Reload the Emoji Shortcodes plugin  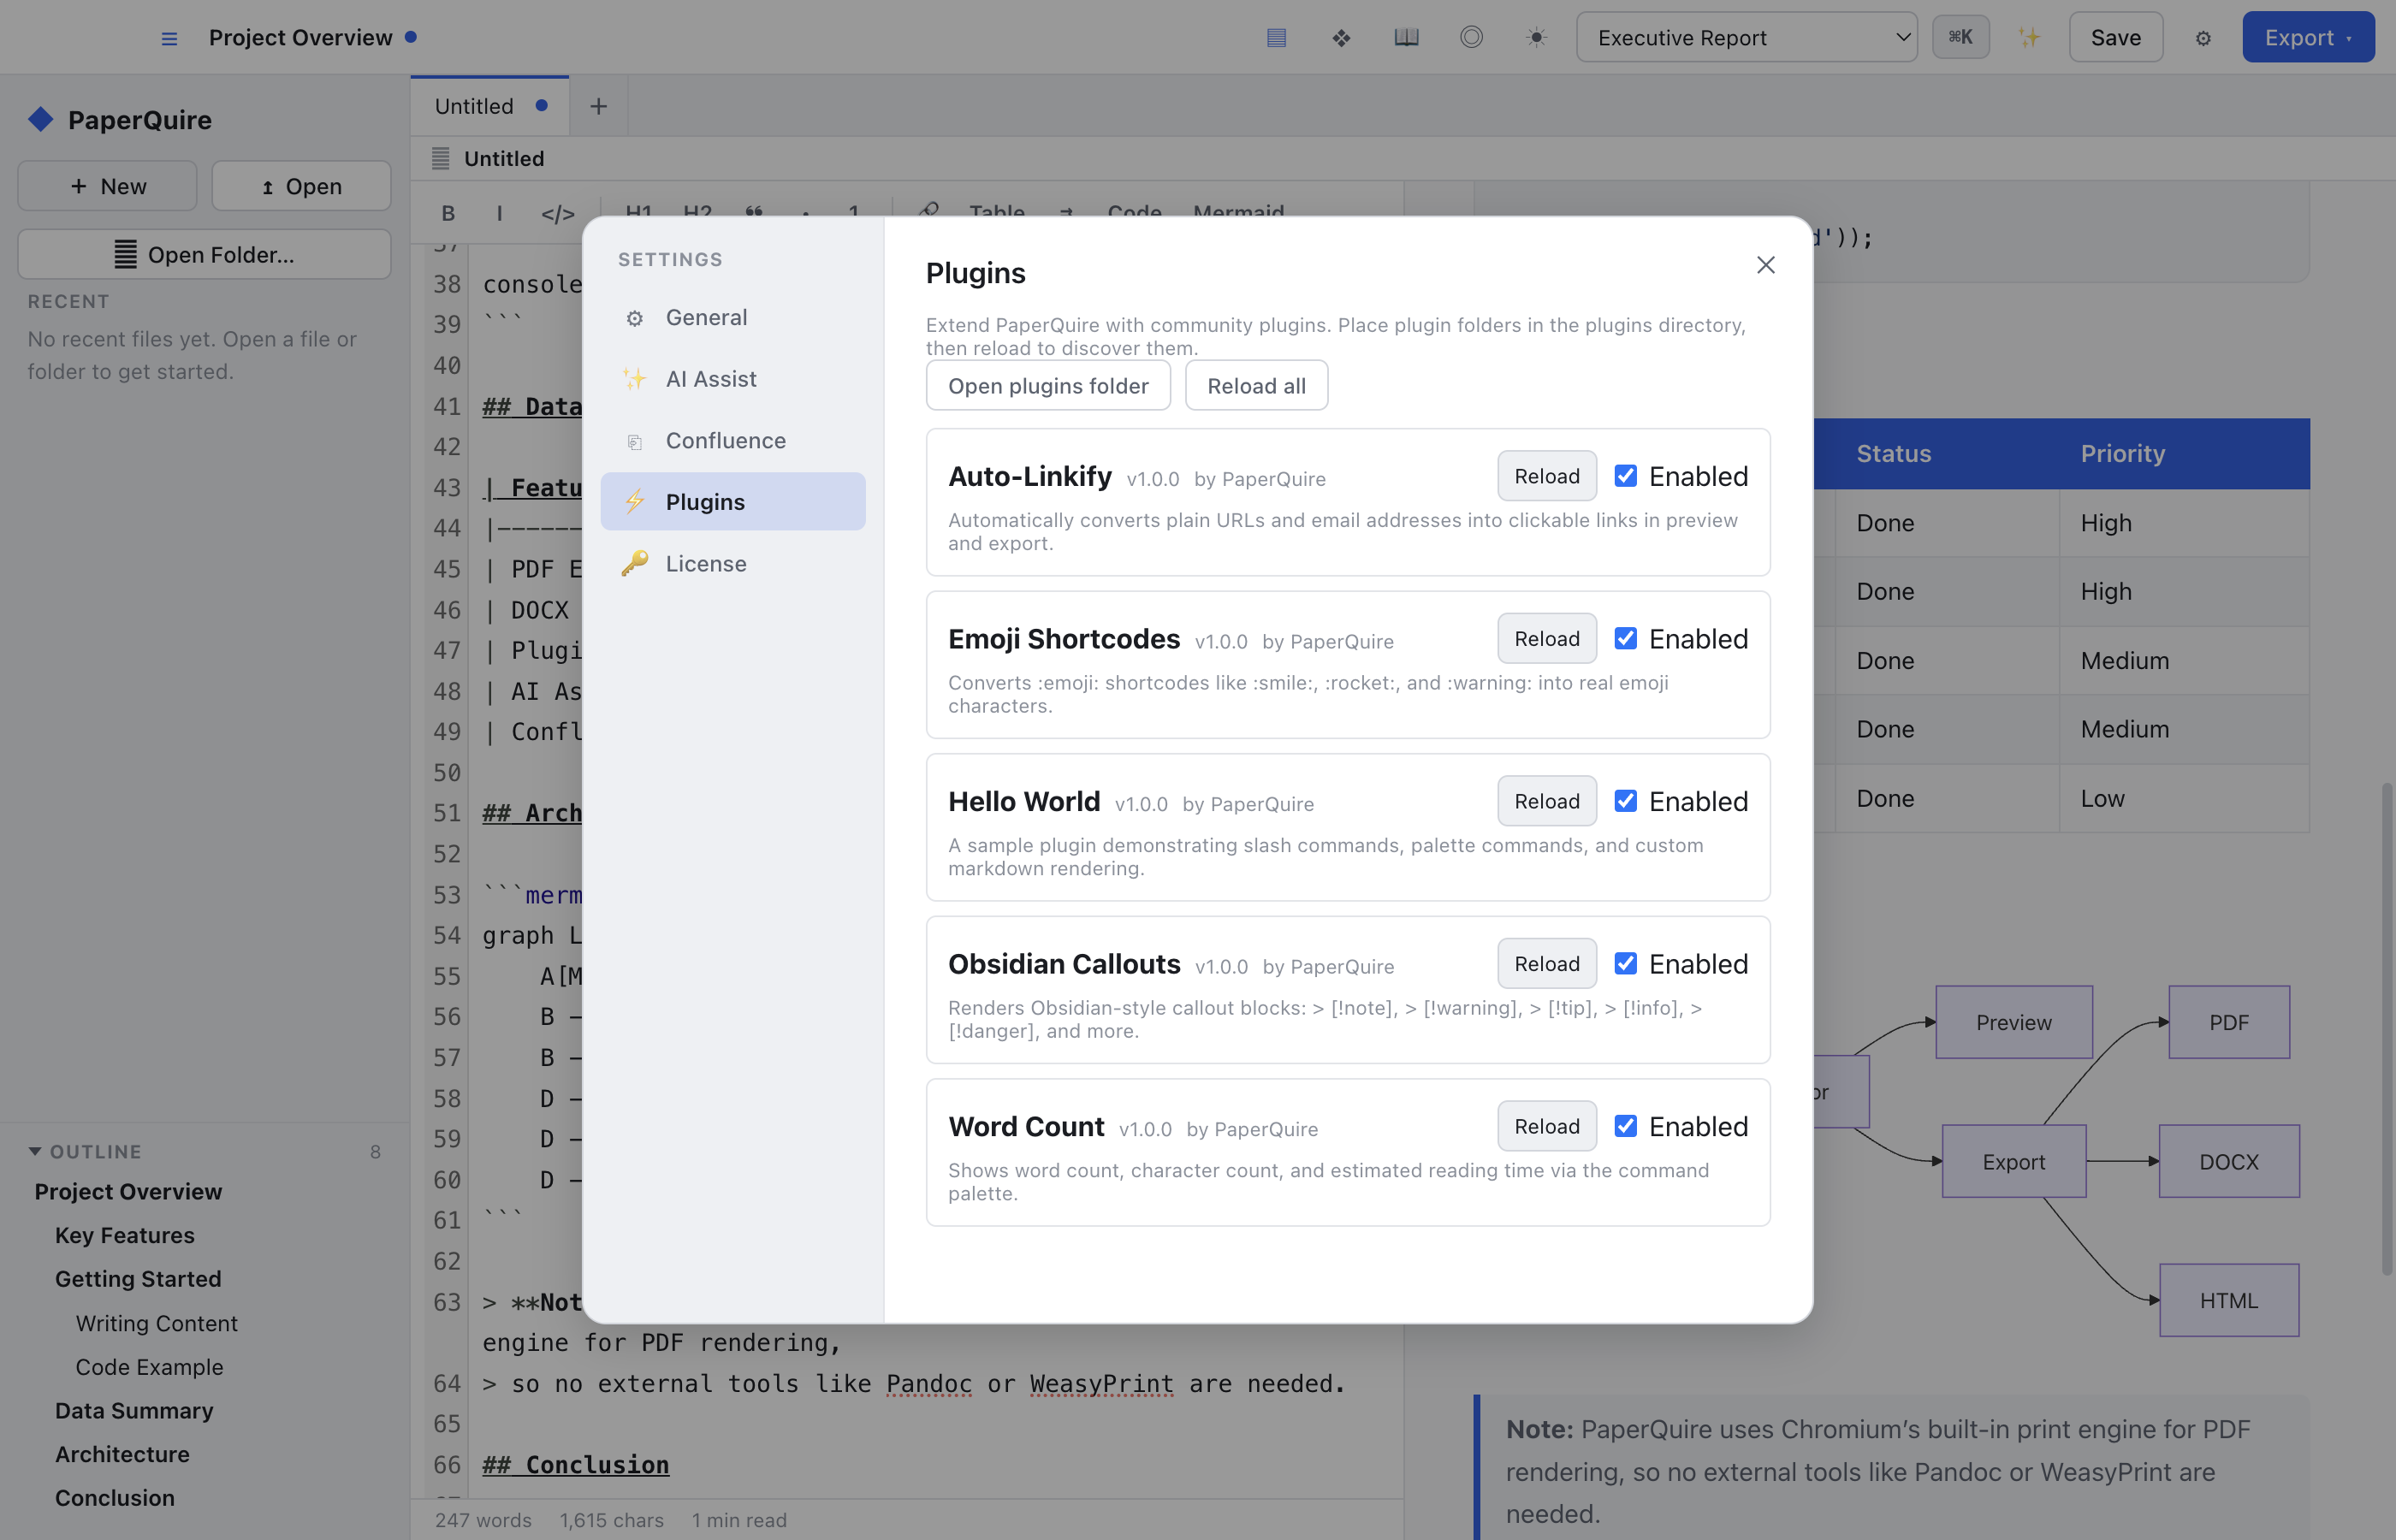[x=1546, y=638]
